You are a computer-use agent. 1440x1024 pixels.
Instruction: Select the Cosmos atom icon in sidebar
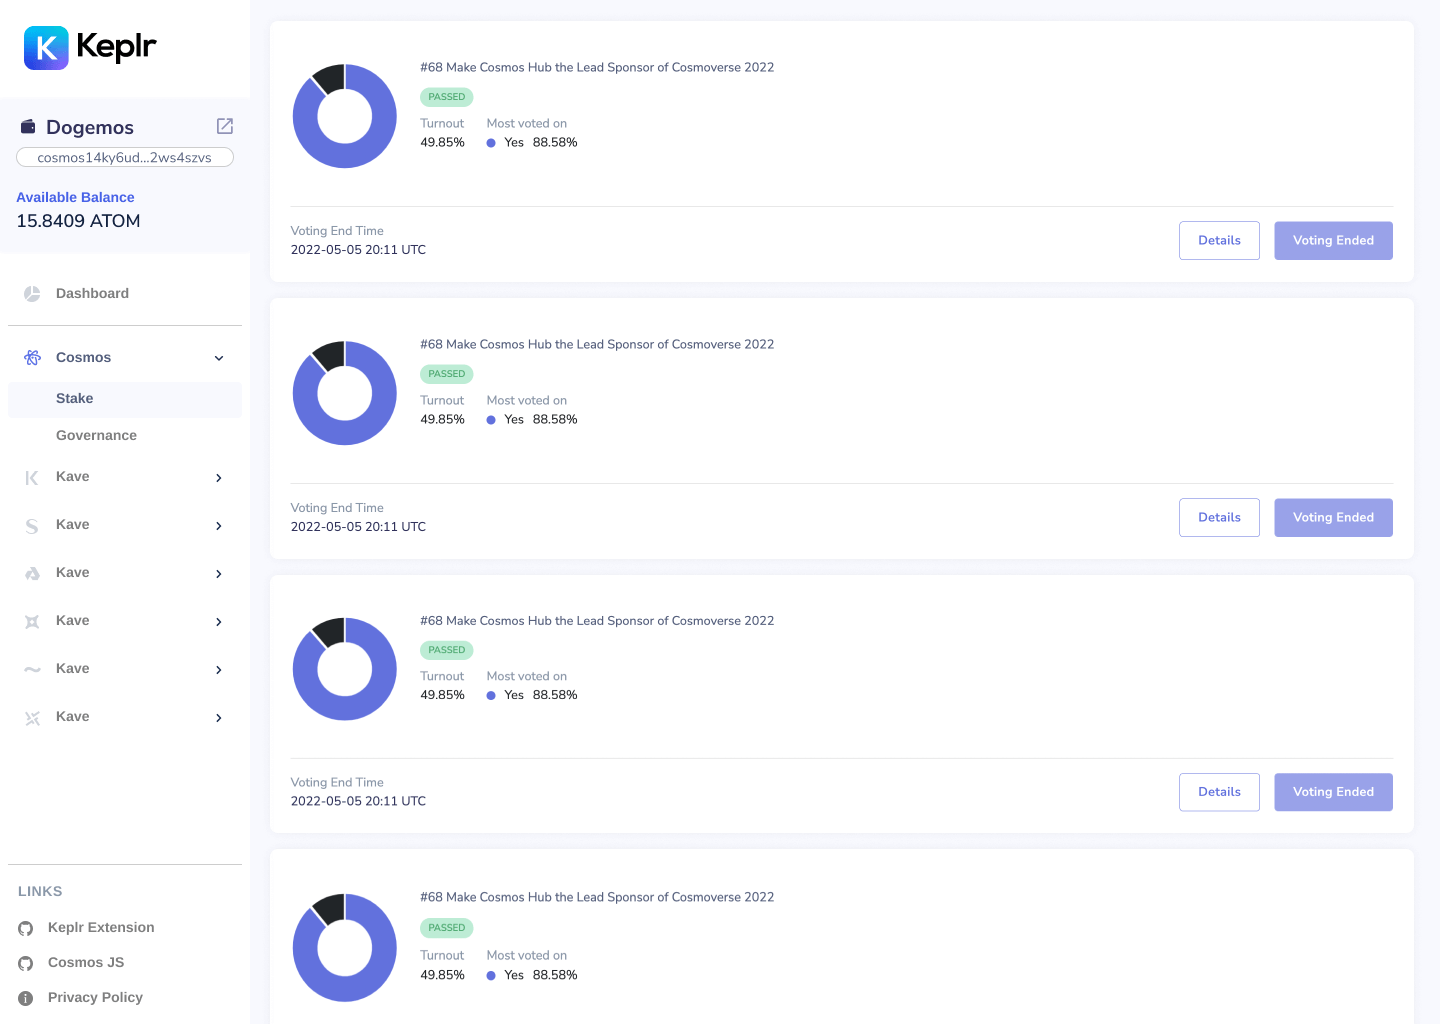[31, 357]
